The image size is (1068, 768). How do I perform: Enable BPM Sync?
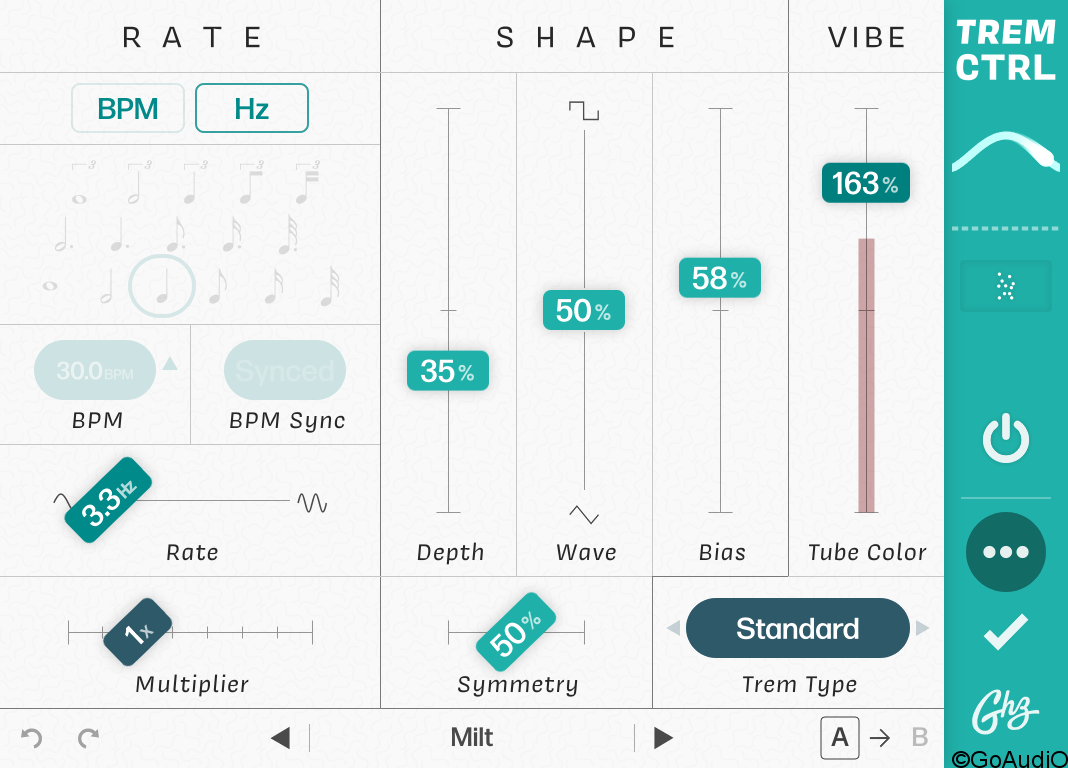[x=285, y=370]
